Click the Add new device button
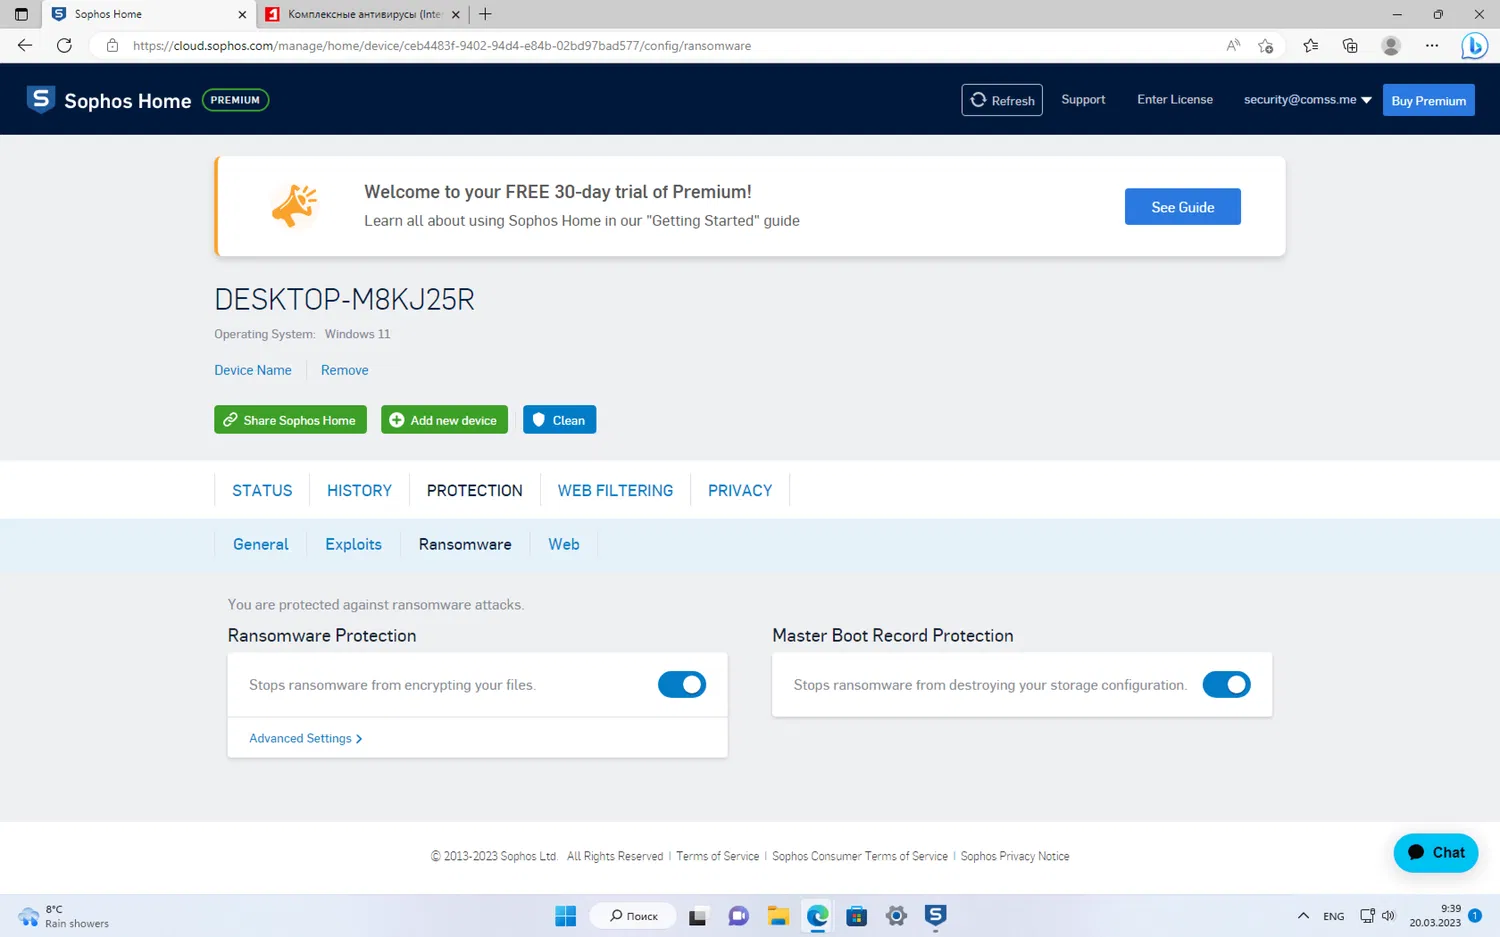 point(444,420)
